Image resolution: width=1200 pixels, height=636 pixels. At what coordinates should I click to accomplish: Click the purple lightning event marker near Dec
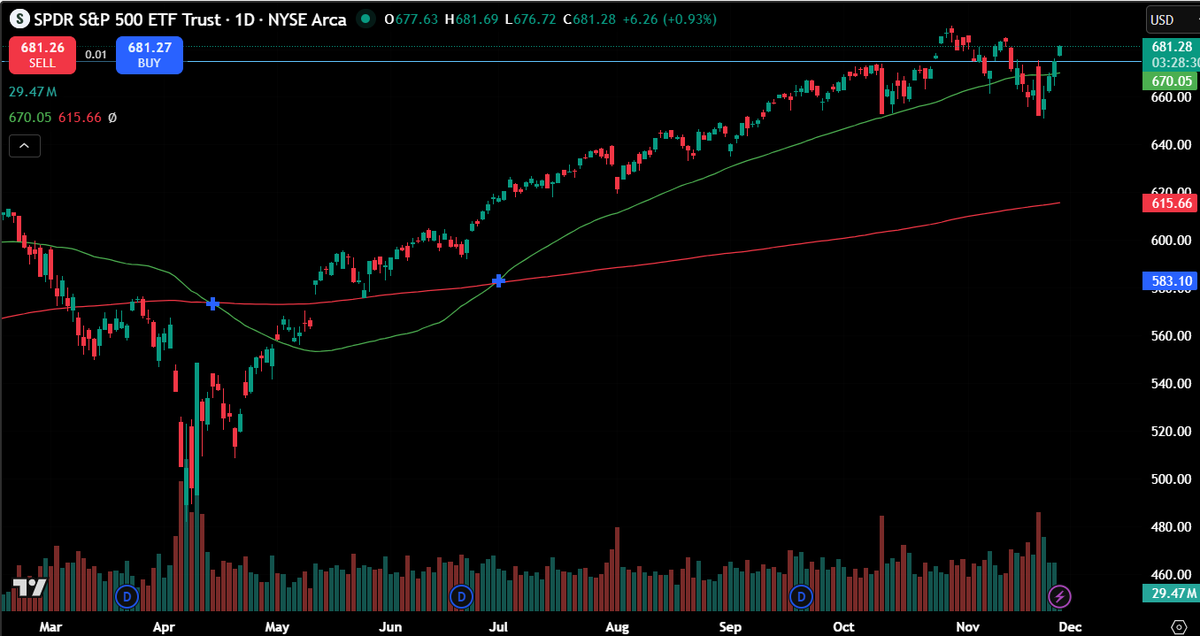pos(1059,597)
